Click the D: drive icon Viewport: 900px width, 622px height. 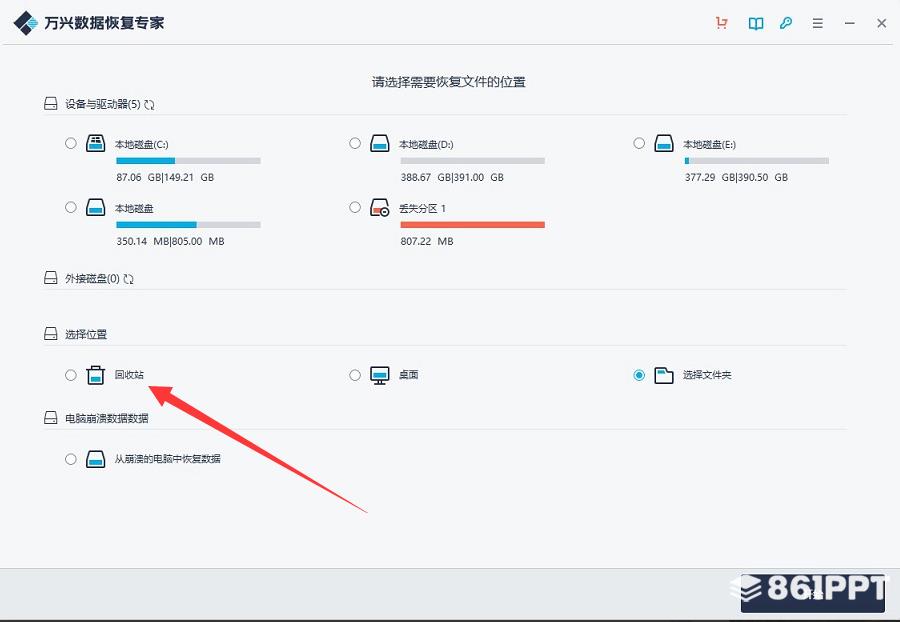coord(379,143)
